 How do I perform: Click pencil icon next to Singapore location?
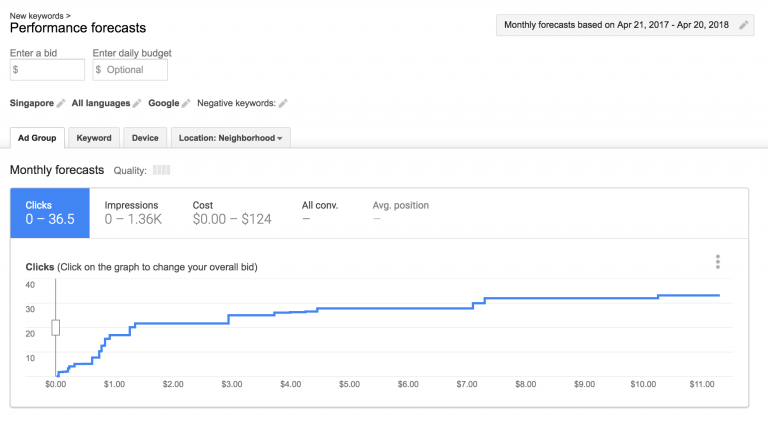(x=61, y=103)
